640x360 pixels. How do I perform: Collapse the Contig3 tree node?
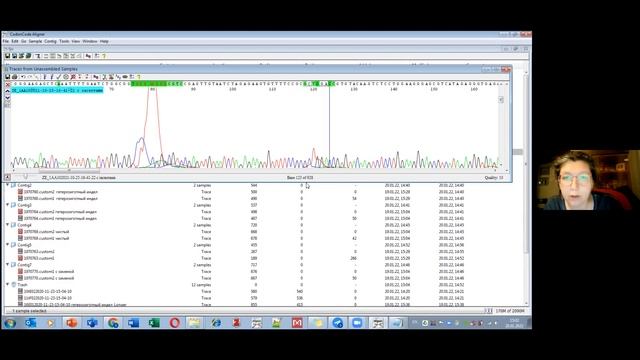[7, 205]
